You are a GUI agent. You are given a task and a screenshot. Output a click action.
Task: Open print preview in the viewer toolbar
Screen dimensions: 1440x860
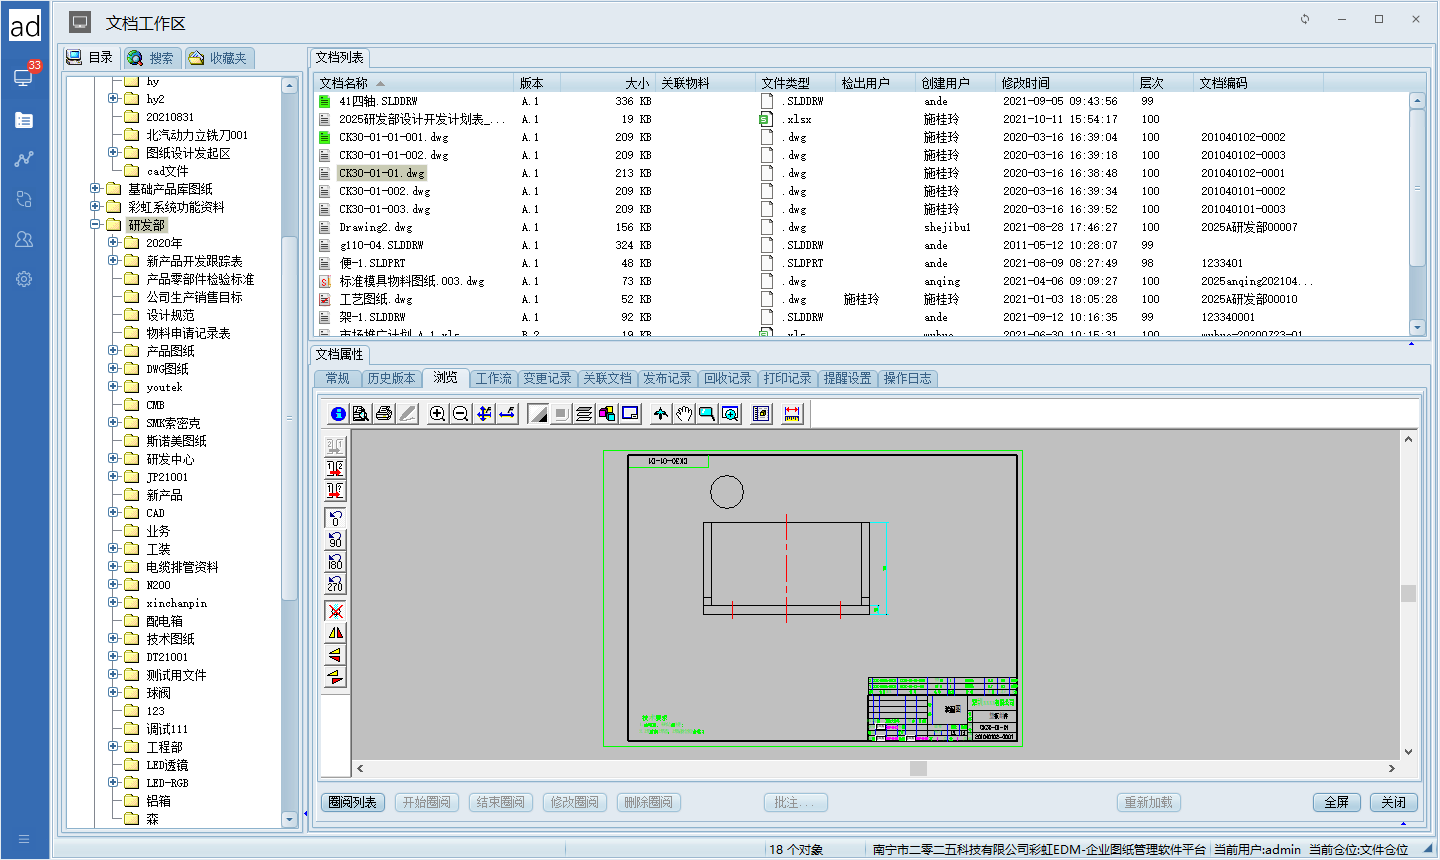[x=361, y=414]
